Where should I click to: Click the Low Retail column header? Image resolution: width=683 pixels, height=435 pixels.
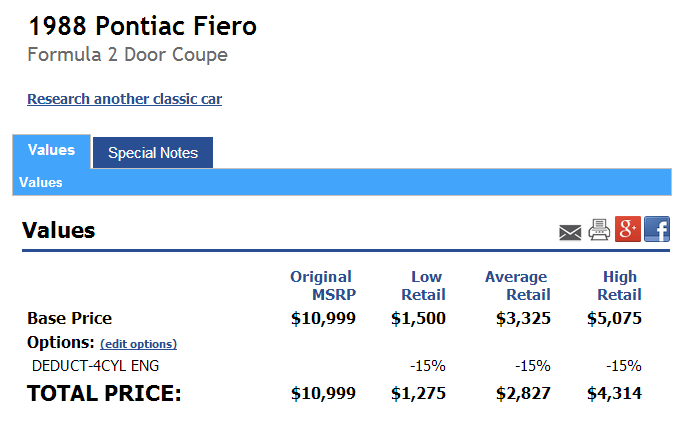[x=423, y=286]
